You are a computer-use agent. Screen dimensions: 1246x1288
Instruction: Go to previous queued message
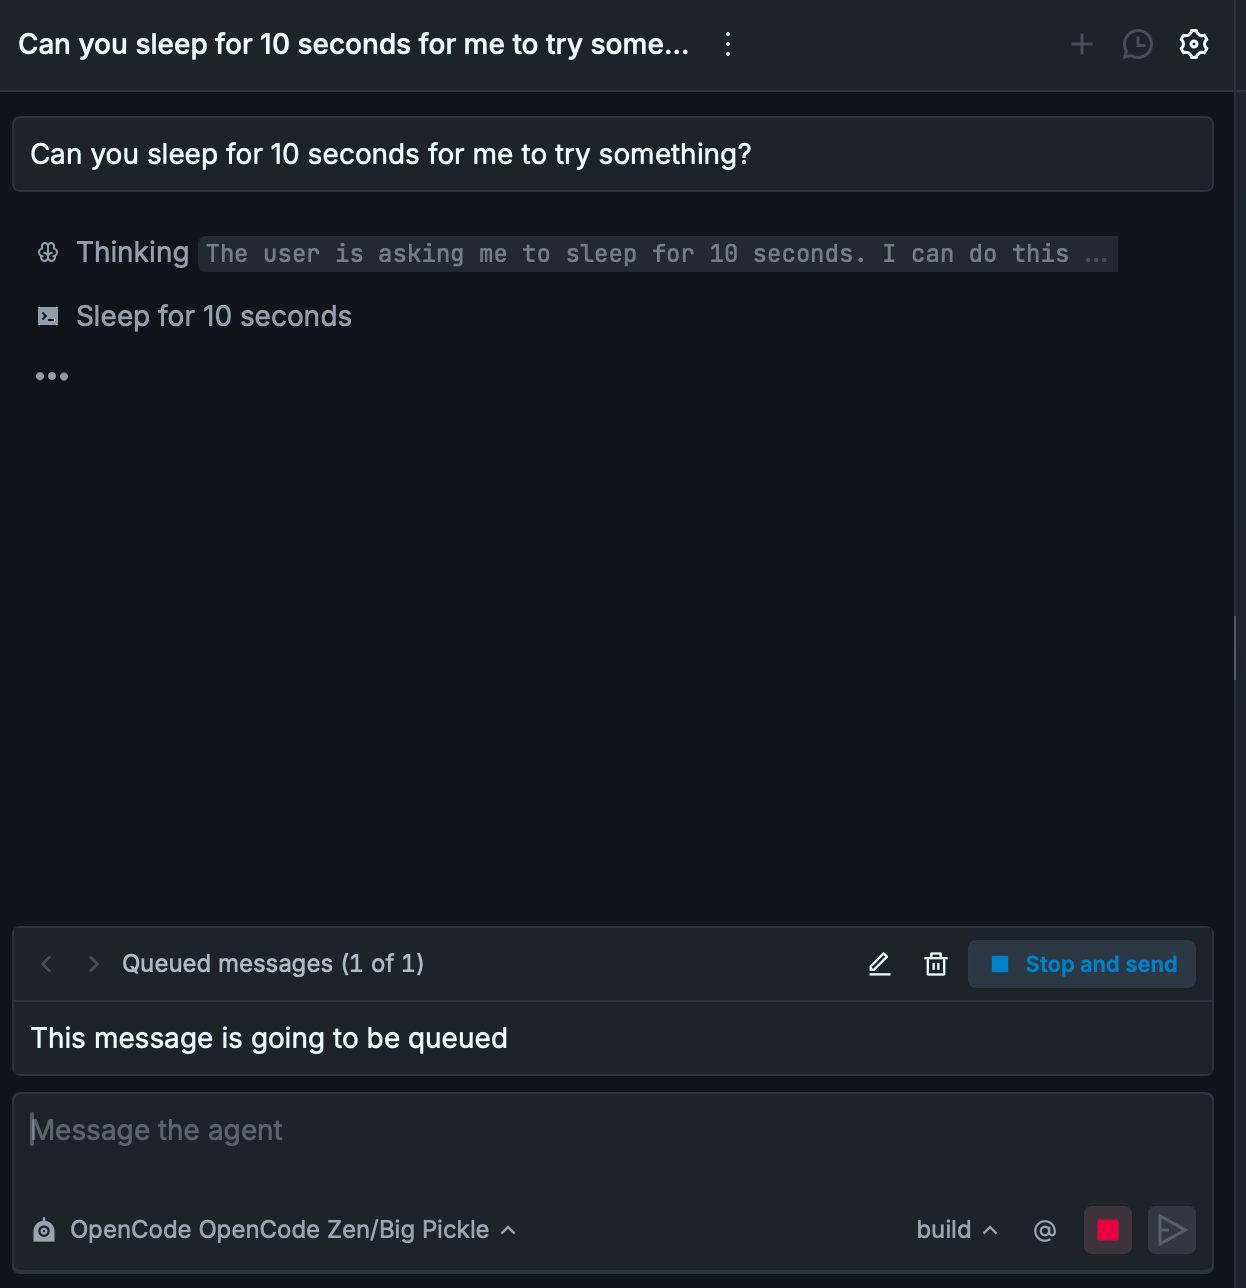tap(46, 964)
